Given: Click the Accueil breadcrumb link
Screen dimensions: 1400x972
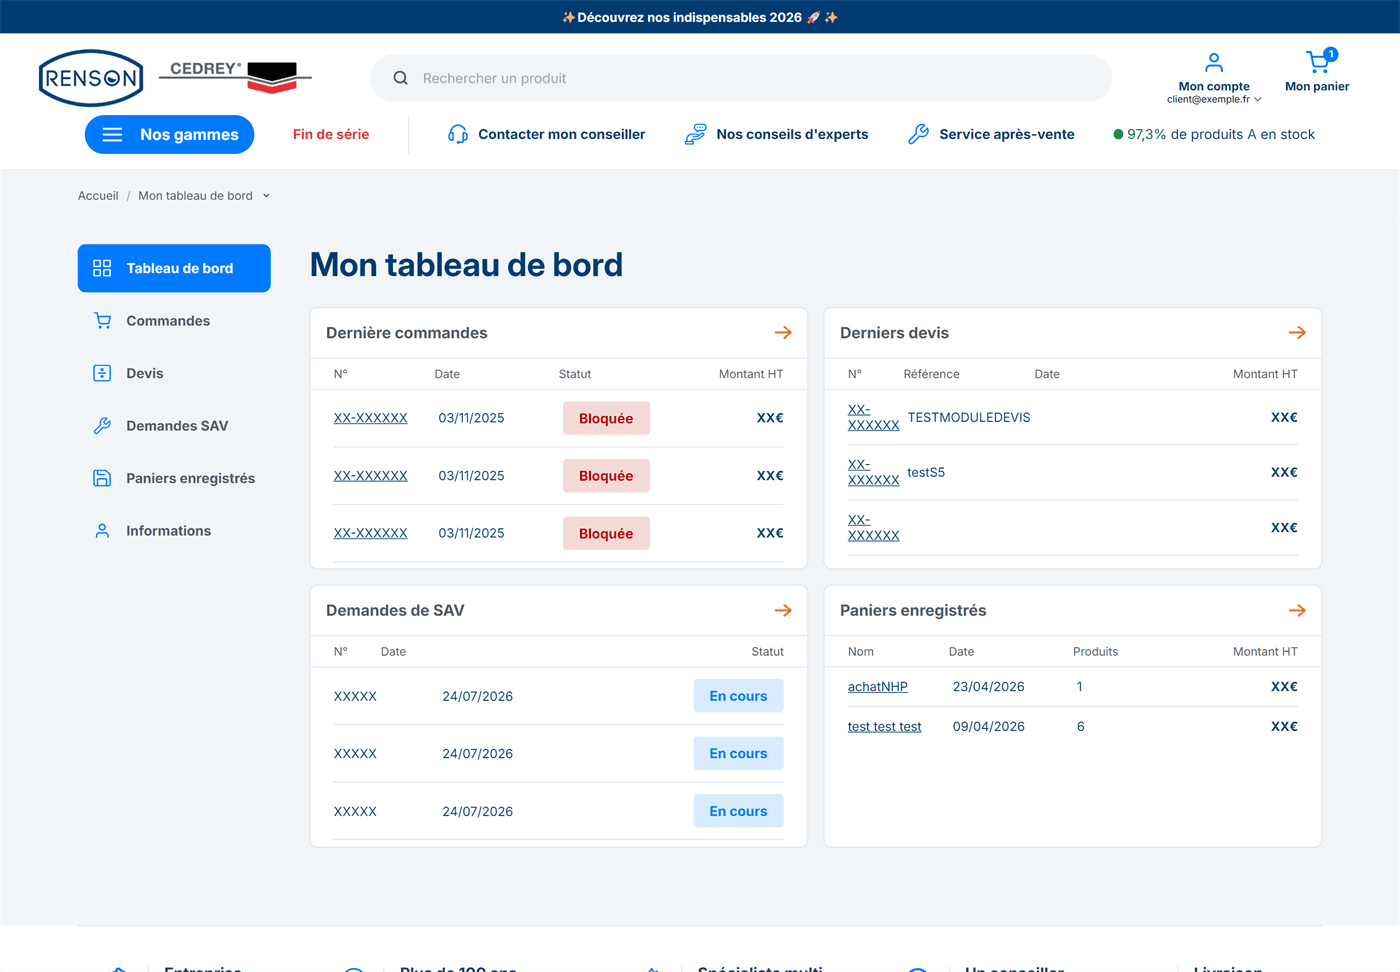Looking at the screenshot, I should pyautogui.click(x=98, y=196).
